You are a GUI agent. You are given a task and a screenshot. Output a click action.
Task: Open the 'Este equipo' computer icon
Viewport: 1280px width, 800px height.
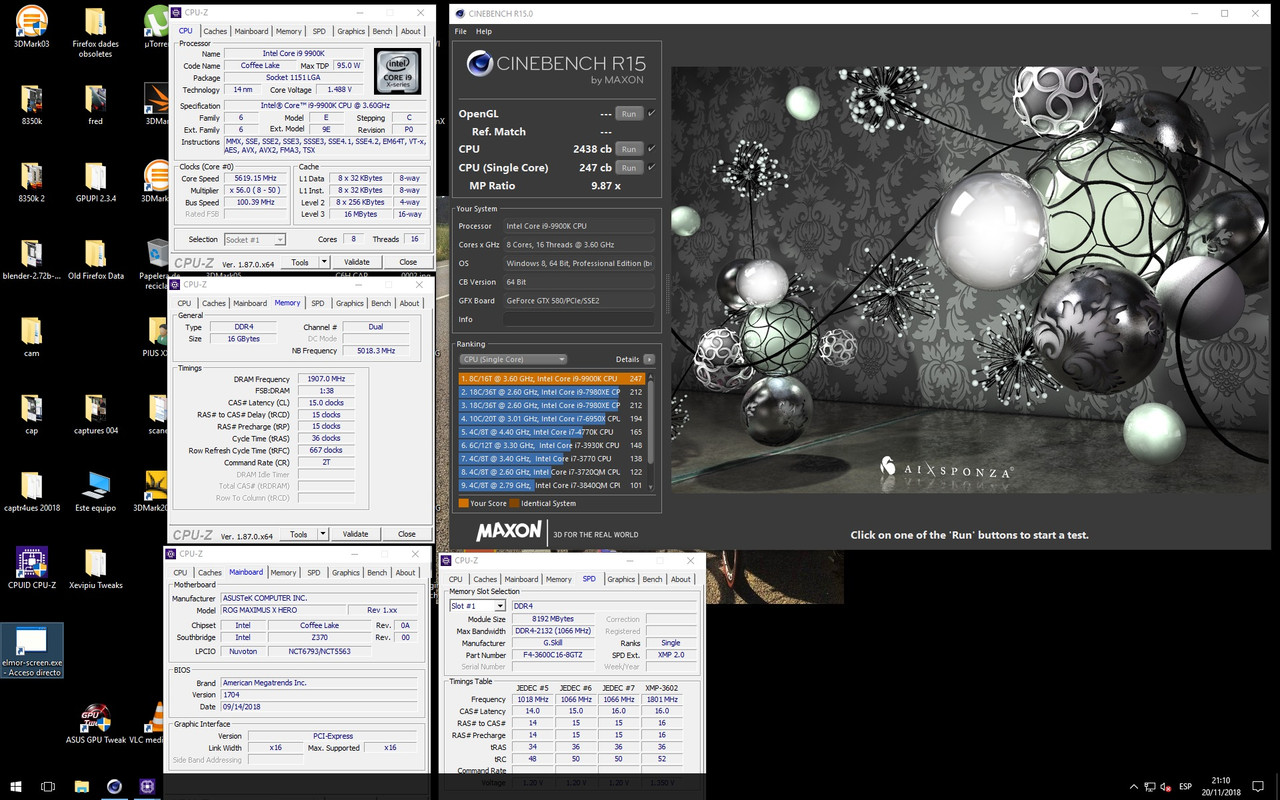[95, 491]
